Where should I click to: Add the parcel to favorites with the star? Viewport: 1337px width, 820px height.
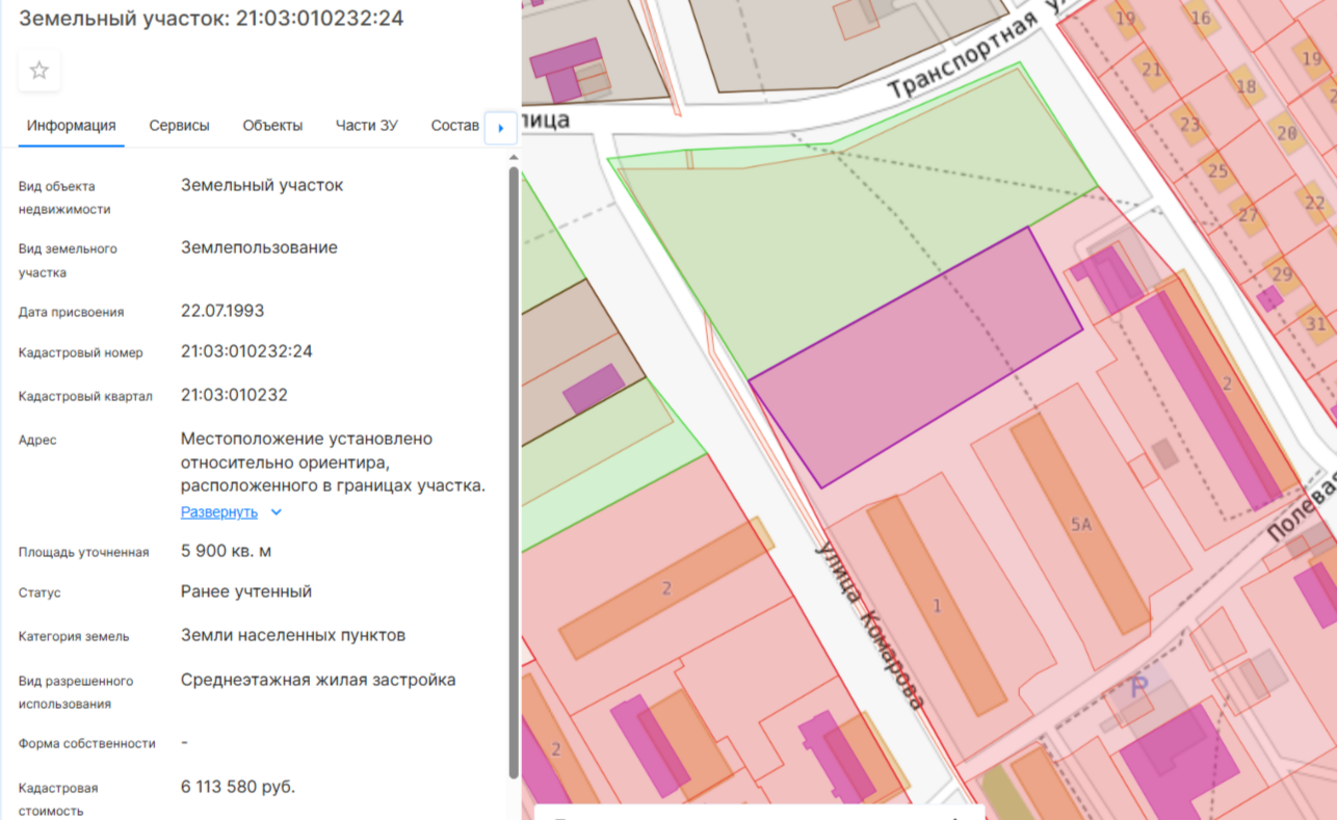[x=39, y=71]
